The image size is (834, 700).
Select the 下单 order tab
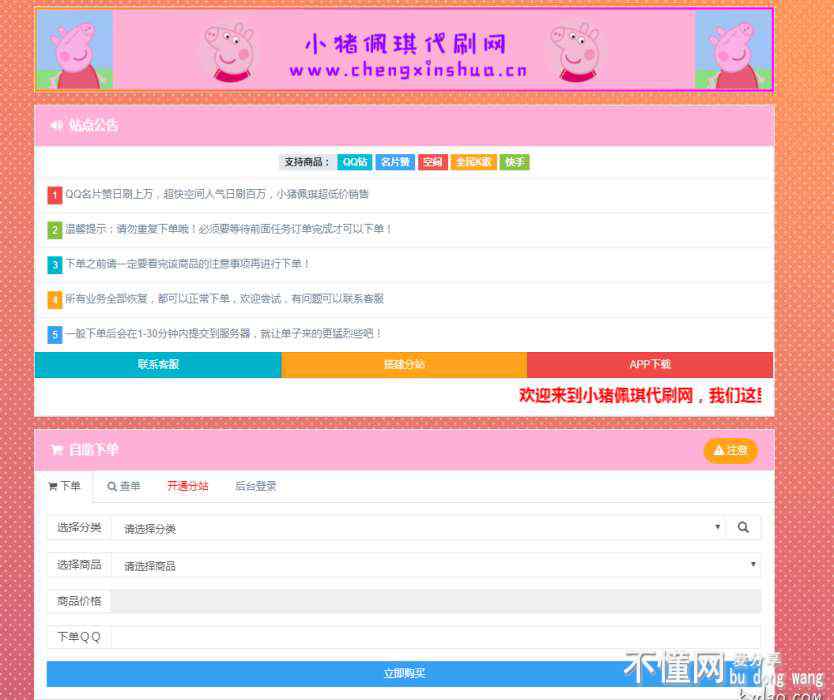pos(64,487)
